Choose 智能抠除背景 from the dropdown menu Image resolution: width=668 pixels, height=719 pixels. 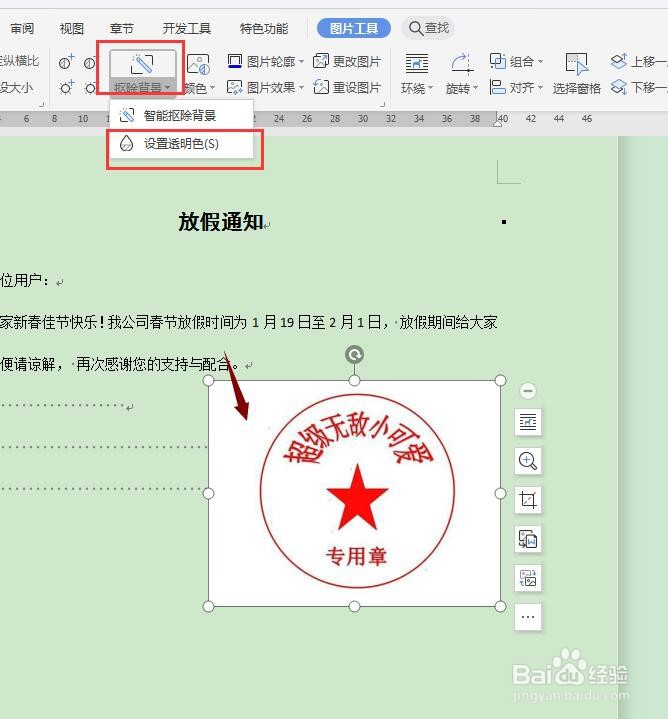point(181,115)
